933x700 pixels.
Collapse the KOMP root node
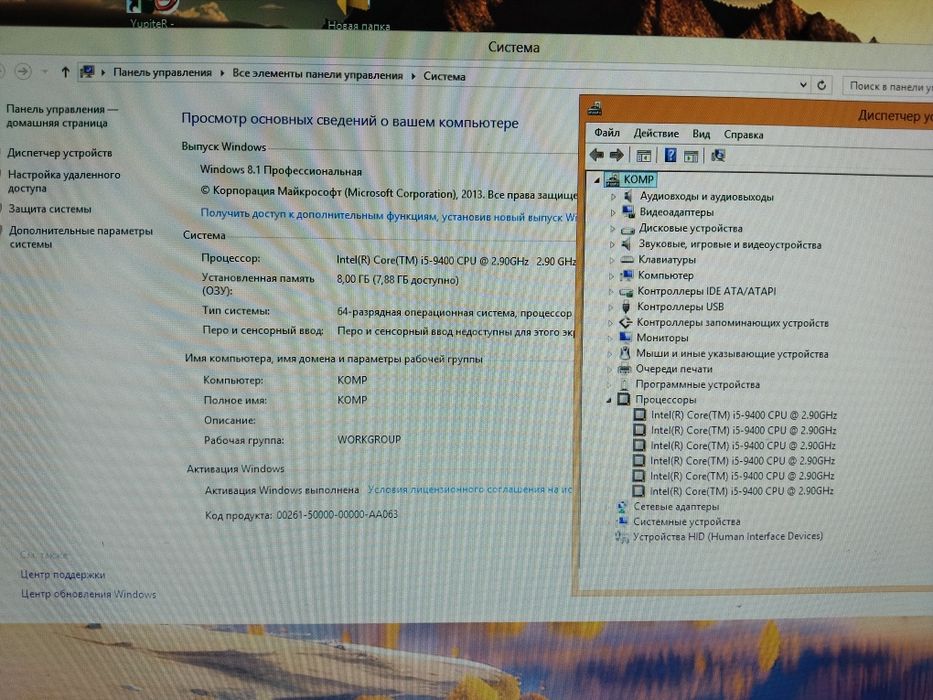coord(597,180)
